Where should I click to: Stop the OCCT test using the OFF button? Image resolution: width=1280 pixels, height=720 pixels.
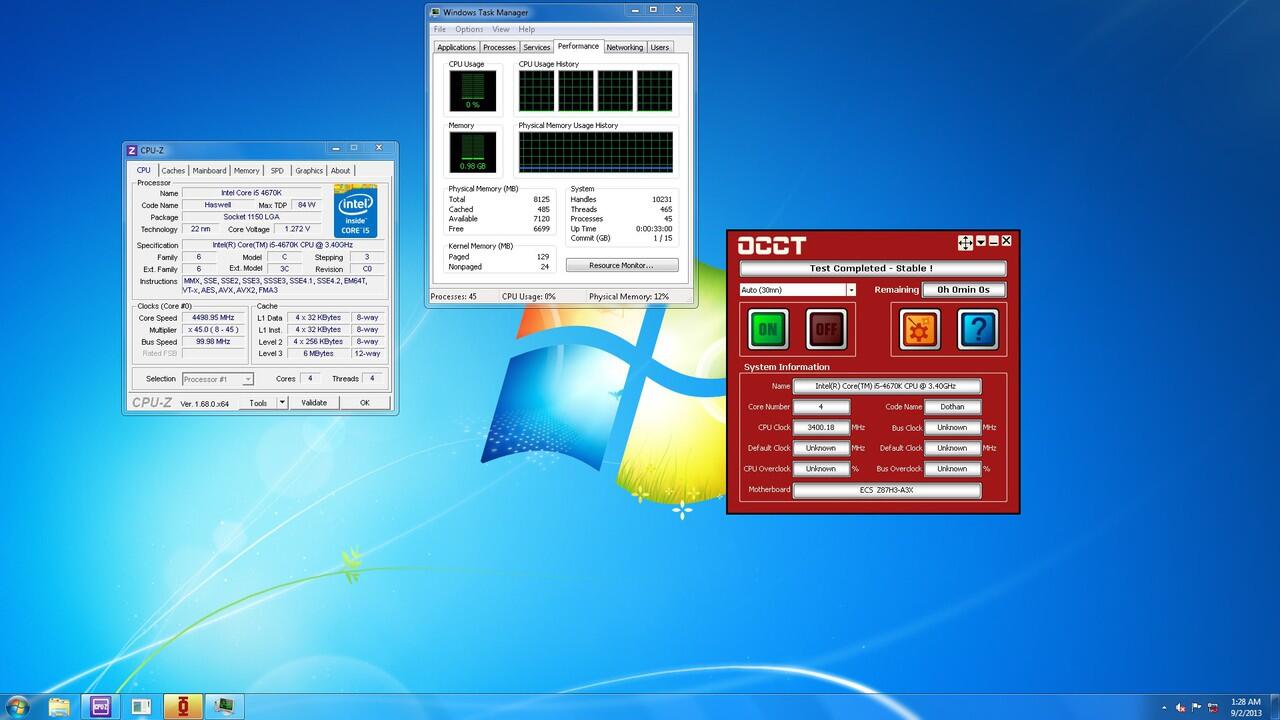pos(826,328)
